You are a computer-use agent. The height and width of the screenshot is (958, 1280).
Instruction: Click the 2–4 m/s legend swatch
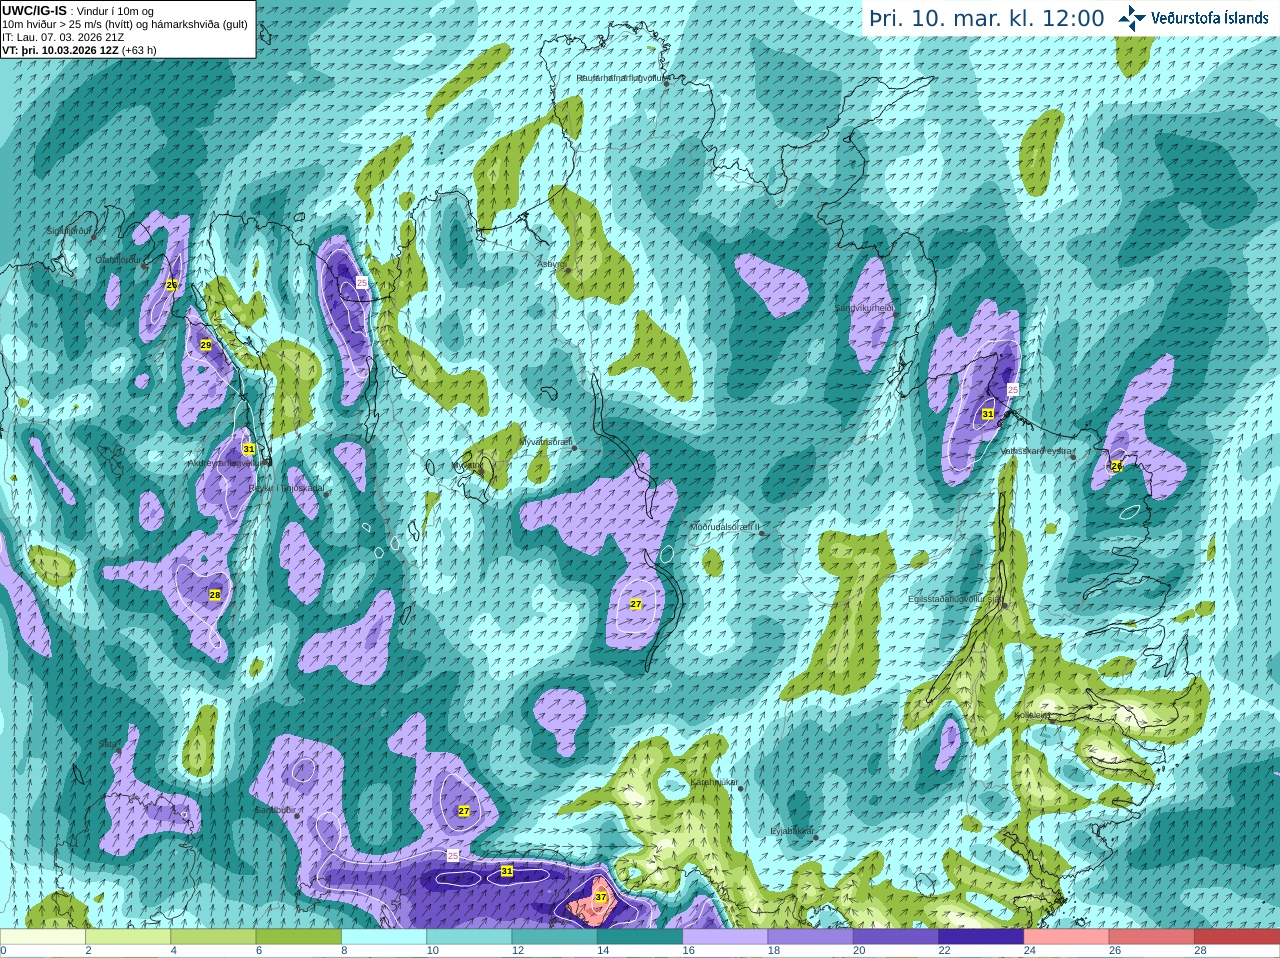(128, 937)
